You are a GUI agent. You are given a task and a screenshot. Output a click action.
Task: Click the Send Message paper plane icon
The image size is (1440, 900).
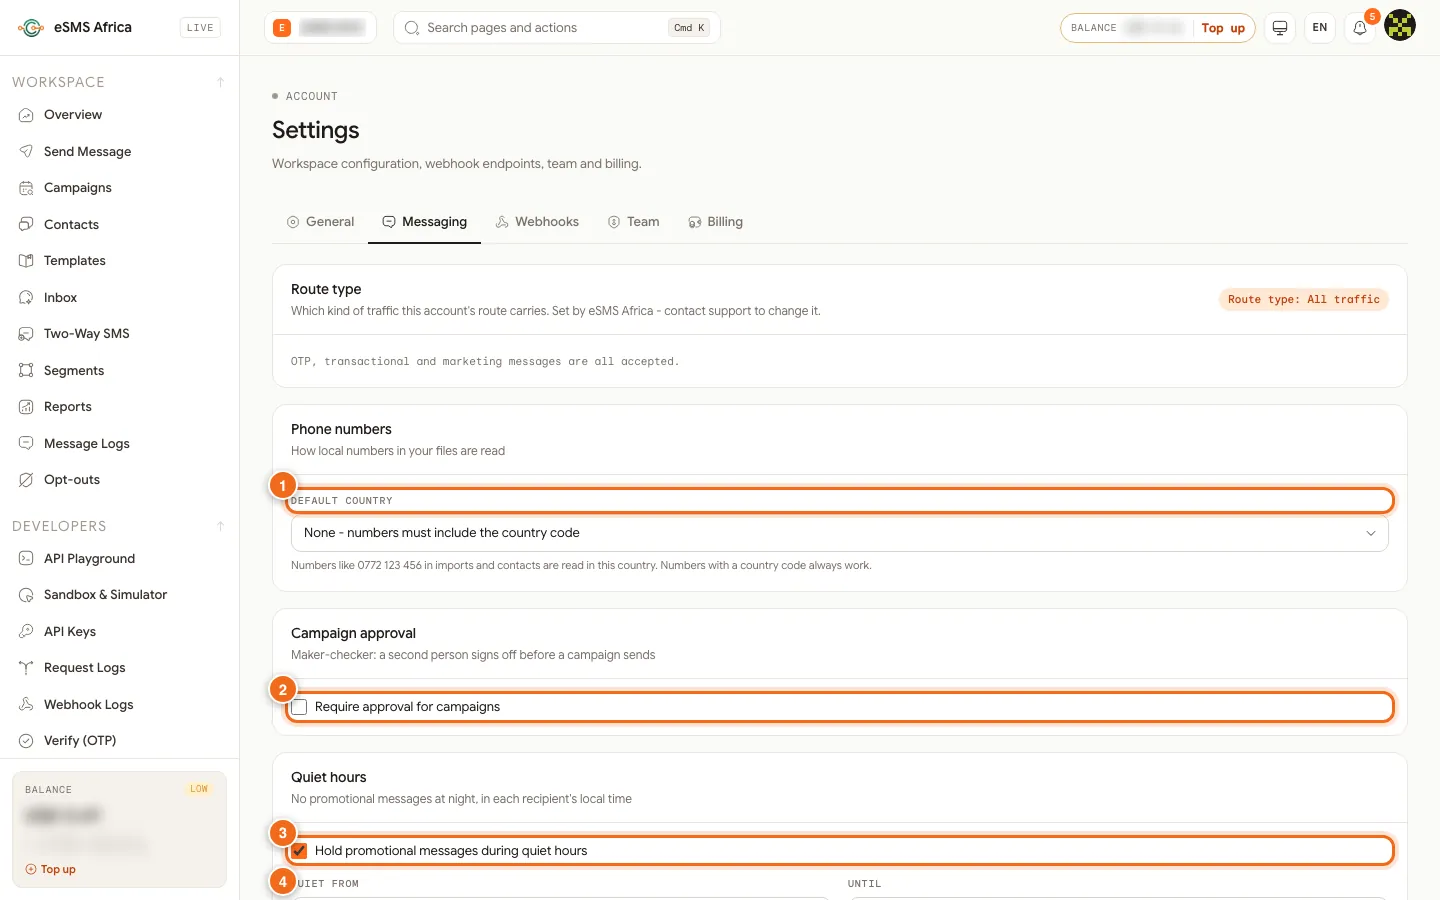26,151
